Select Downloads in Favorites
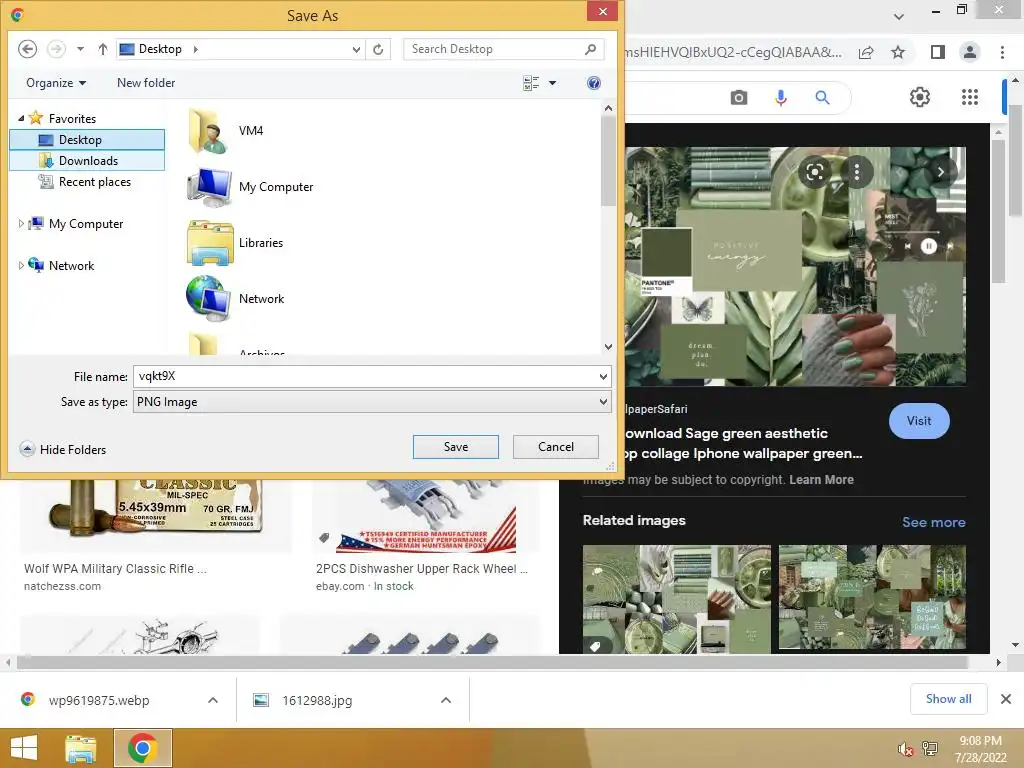 coord(87,161)
